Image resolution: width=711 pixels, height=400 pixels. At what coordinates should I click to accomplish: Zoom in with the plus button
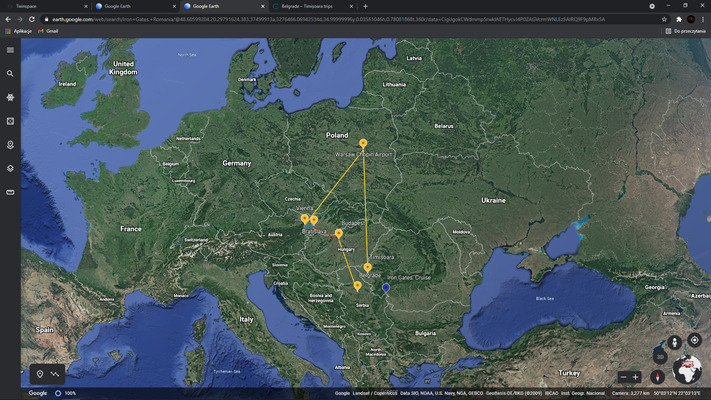click(x=636, y=377)
